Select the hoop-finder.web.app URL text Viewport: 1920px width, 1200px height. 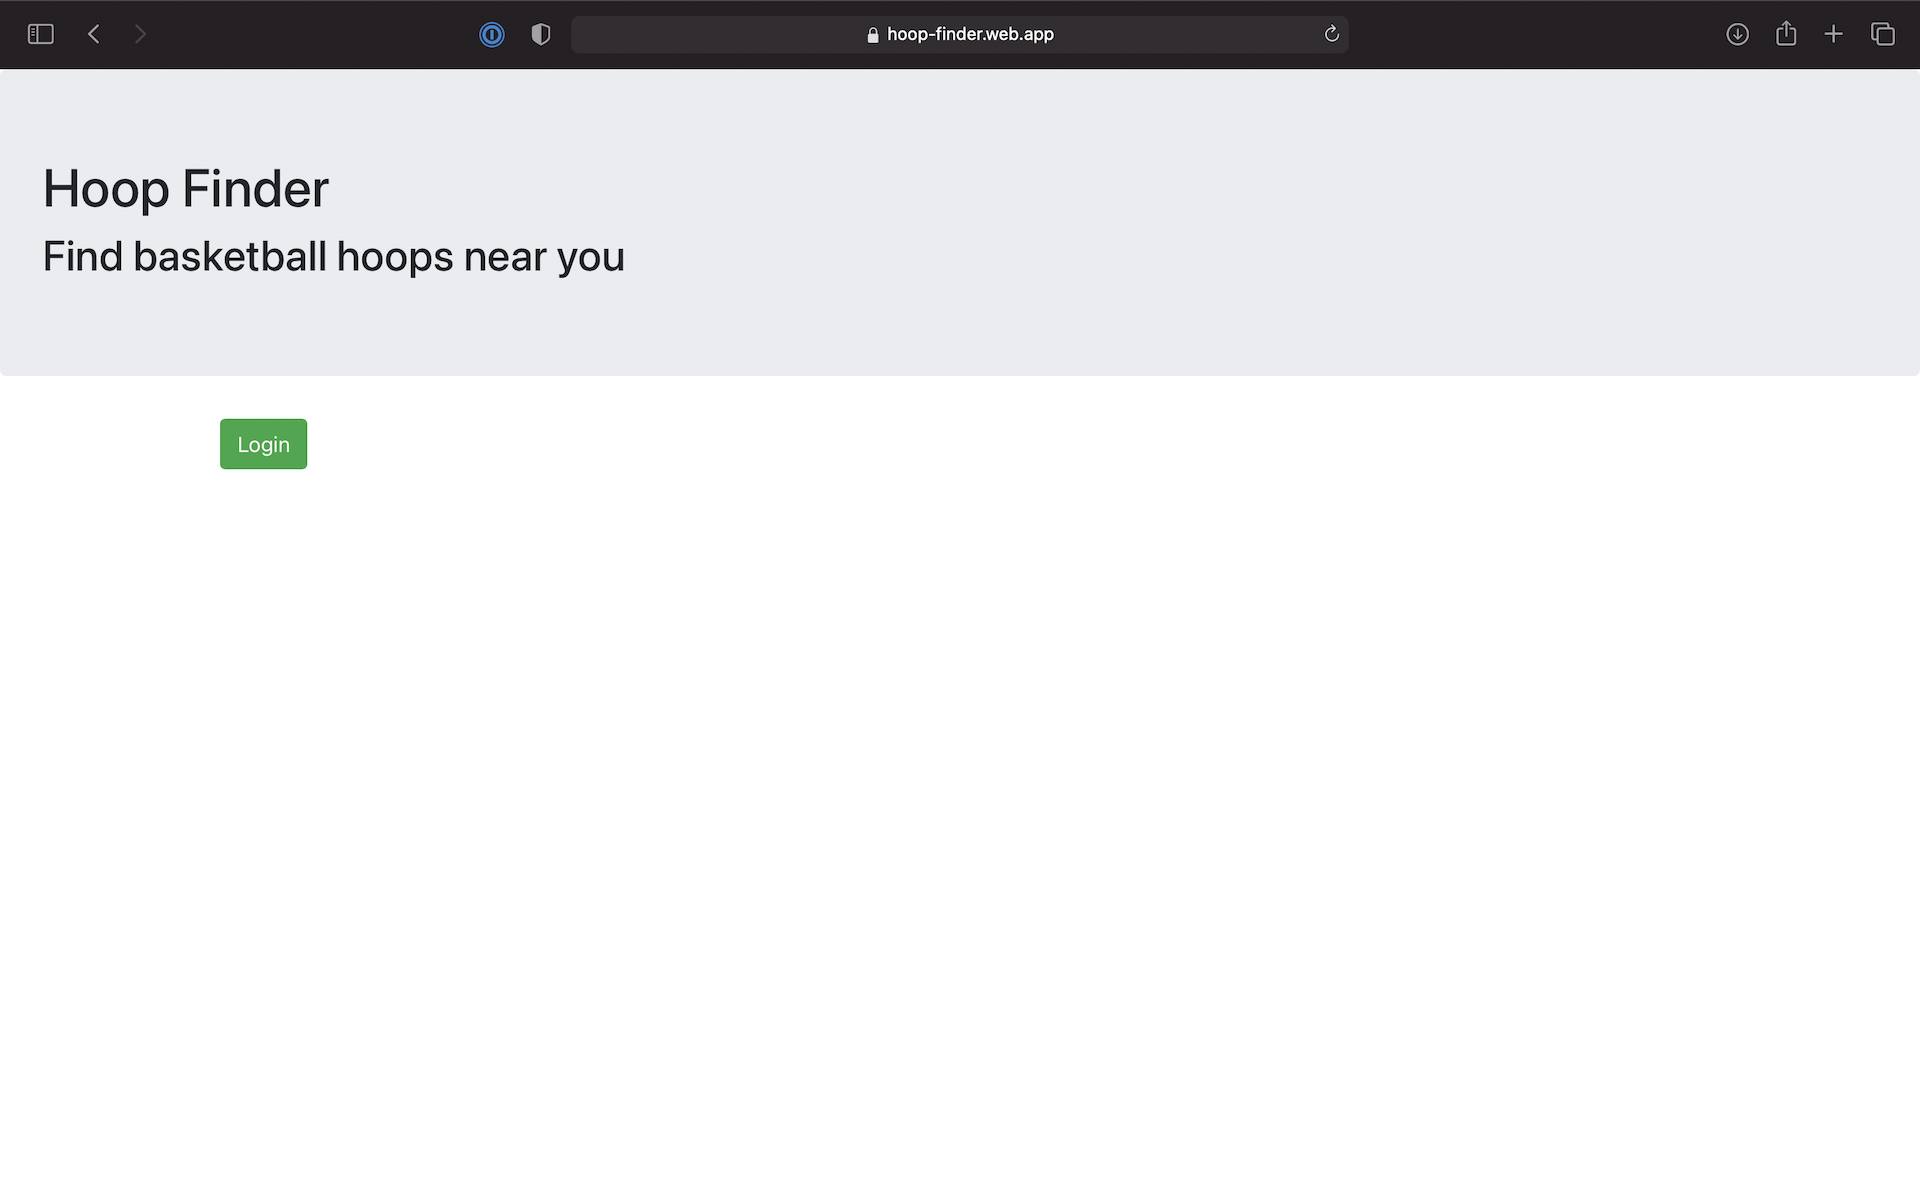tap(970, 34)
